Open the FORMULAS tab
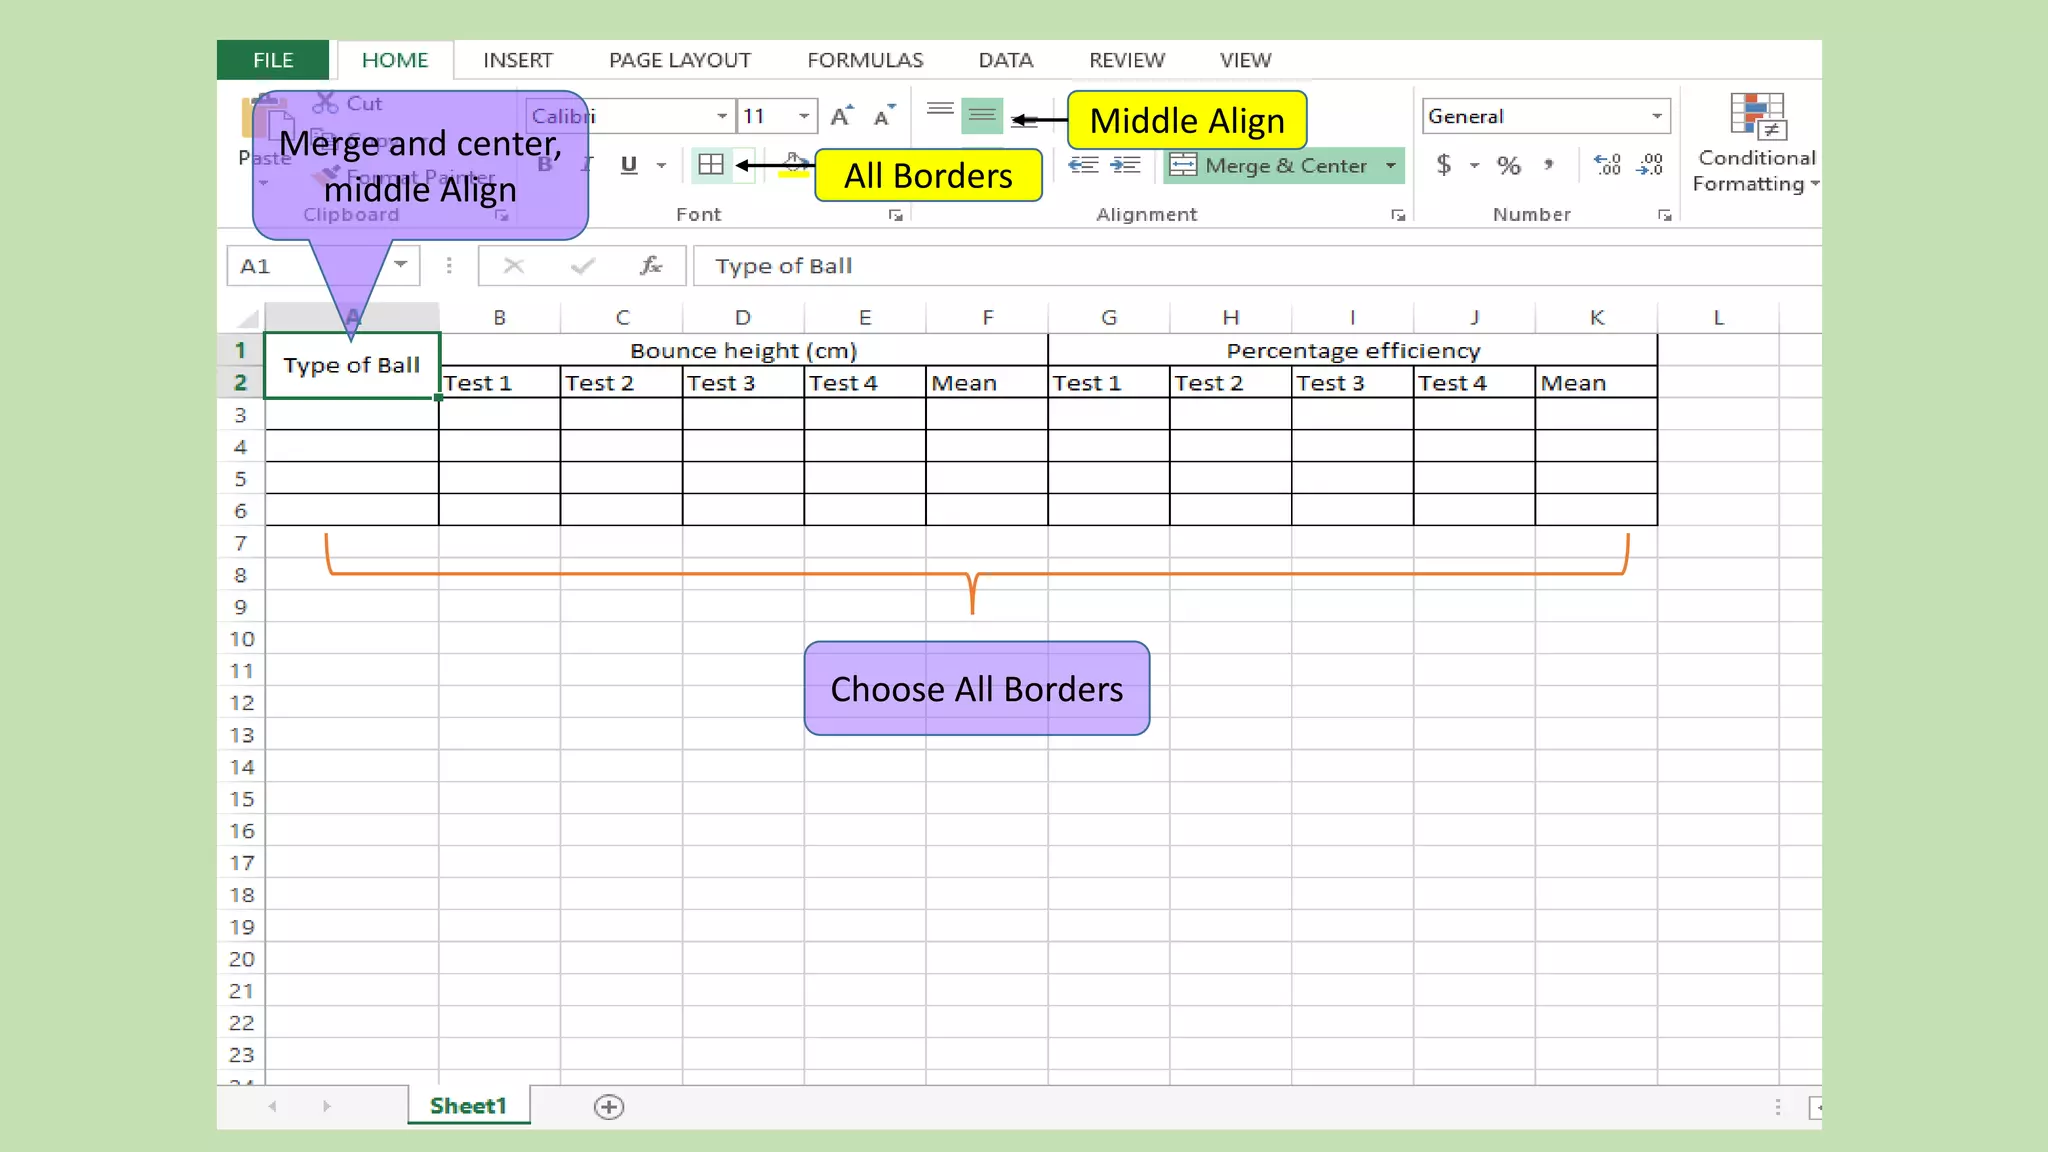 coord(865,60)
